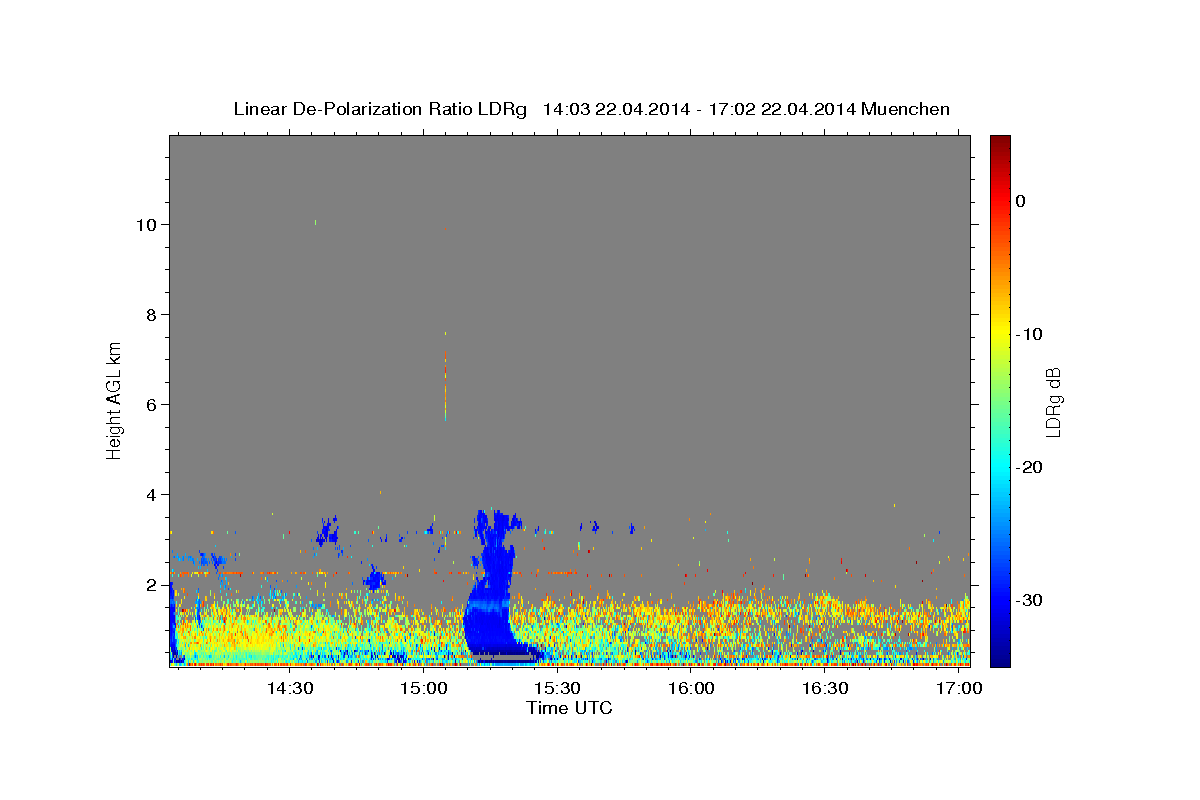Click the 'LDRg dB' colorbar label
Viewport: 1200px width, 800px height.
pyautogui.click(x=1052, y=401)
